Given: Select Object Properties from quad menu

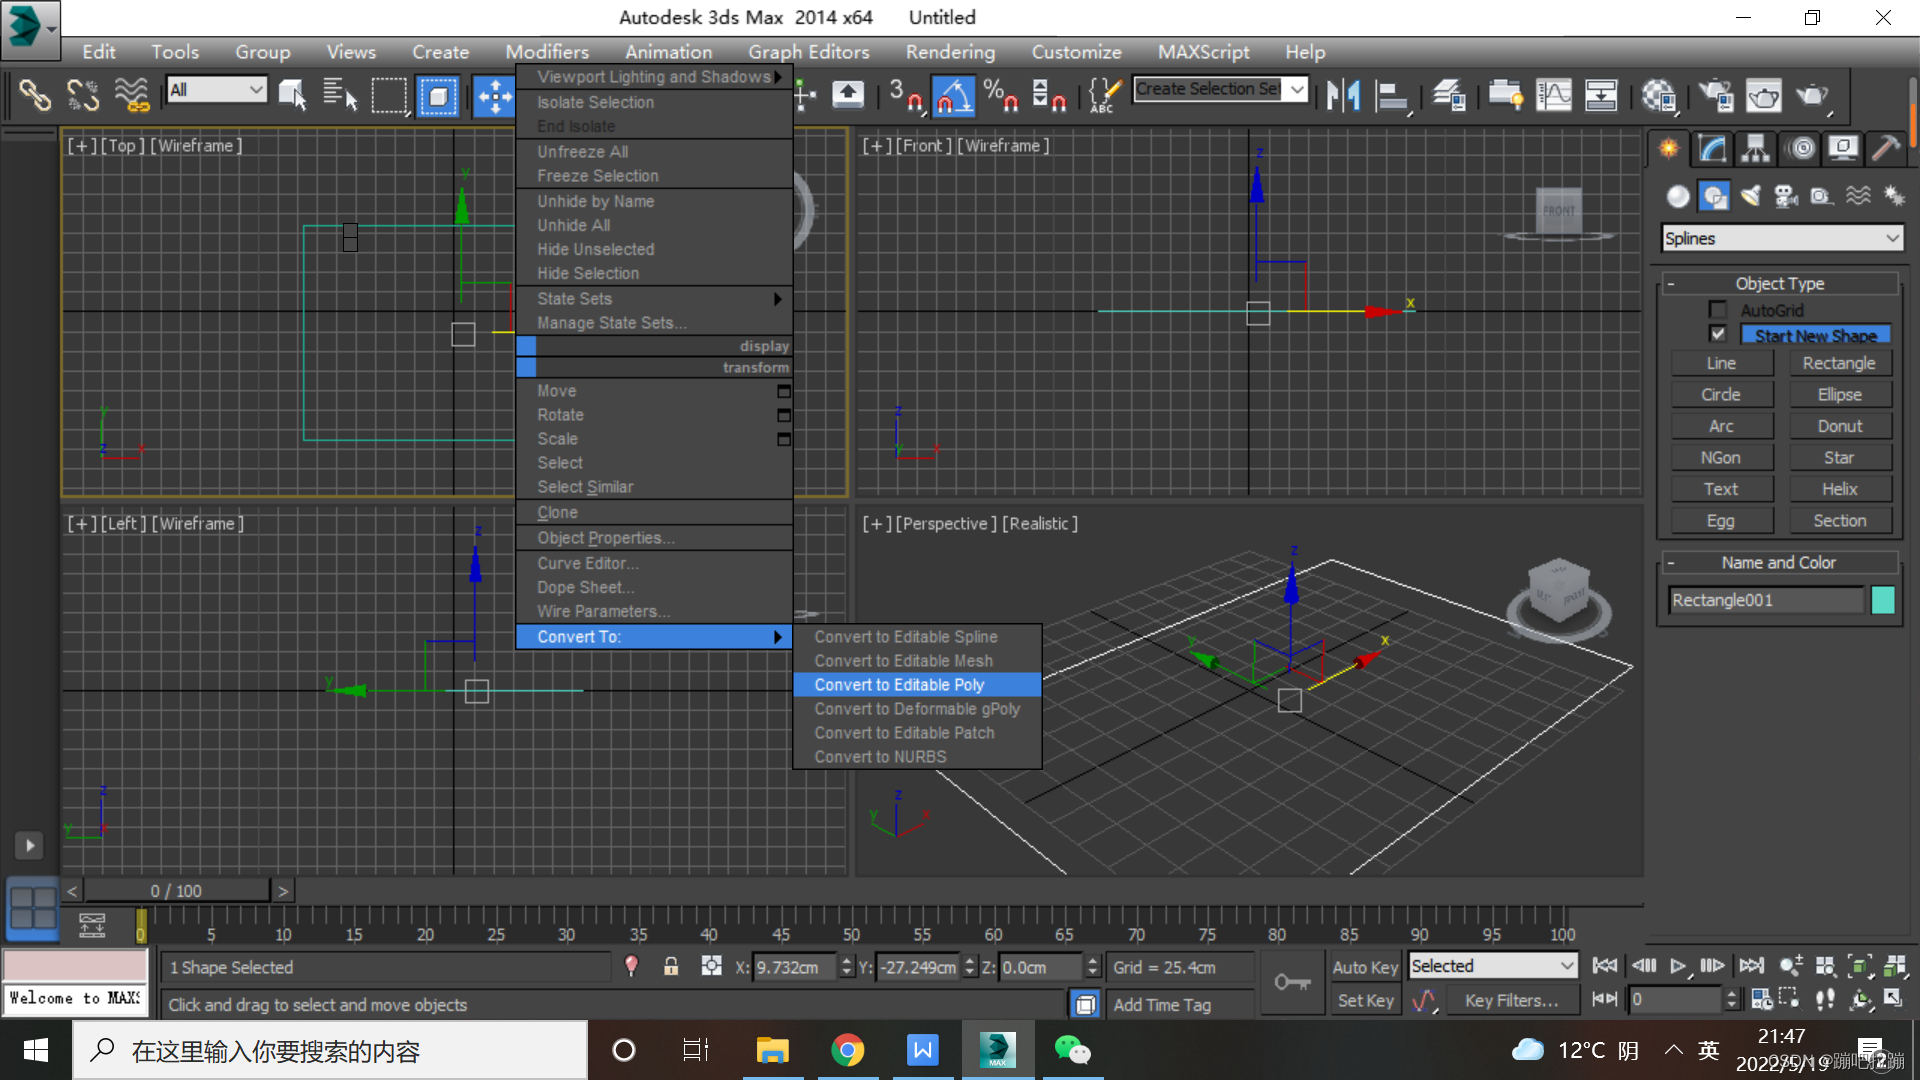Looking at the screenshot, I should point(655,538).
